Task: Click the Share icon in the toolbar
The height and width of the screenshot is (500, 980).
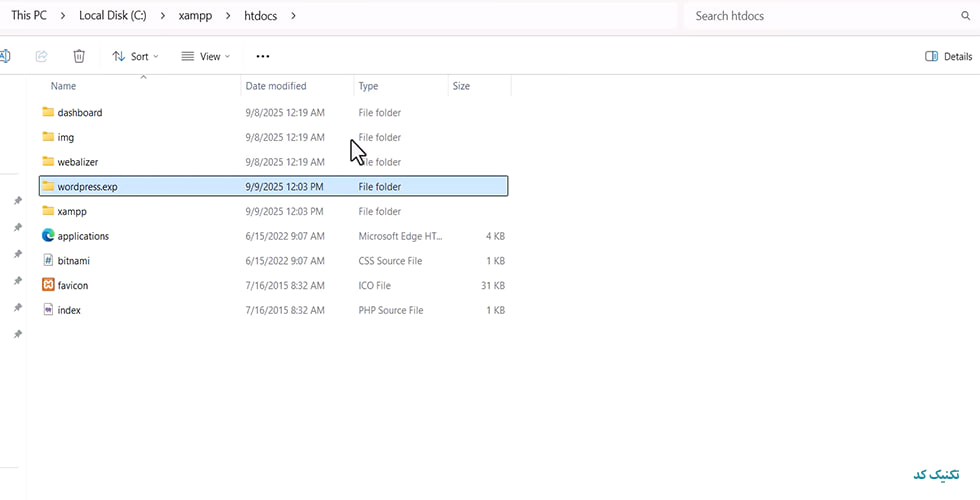Action: click(x=42, y=56)
